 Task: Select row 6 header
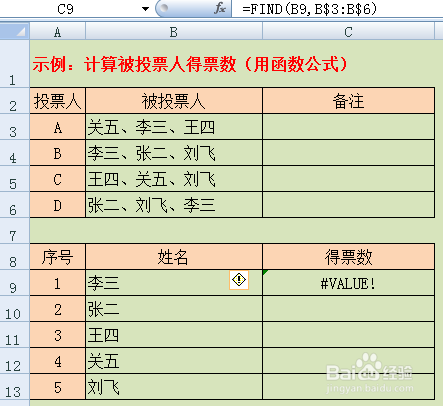click(x=14, y=205)
